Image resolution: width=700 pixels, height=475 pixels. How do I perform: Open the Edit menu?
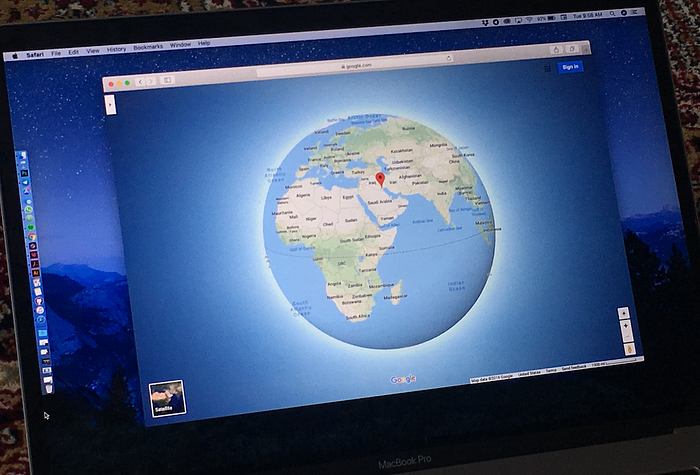tap(73, 52)
